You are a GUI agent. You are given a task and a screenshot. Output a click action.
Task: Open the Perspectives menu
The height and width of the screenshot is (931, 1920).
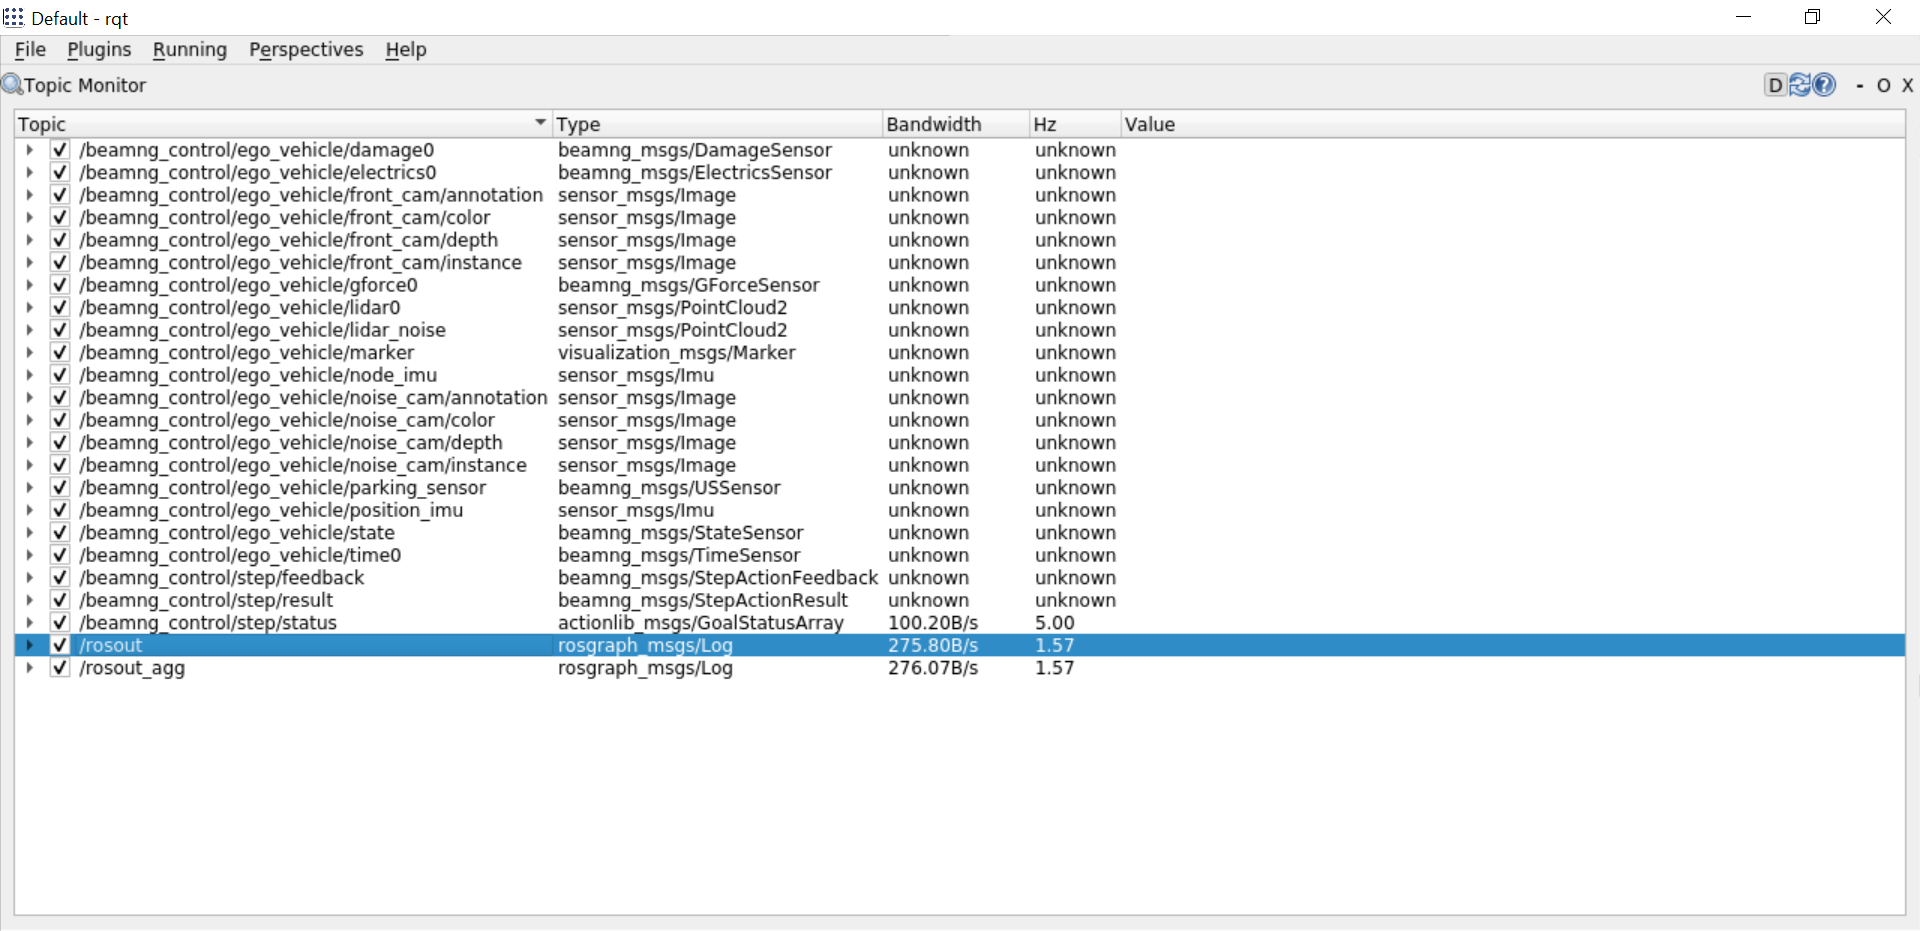pyautogui.click(x=305, y=49)
